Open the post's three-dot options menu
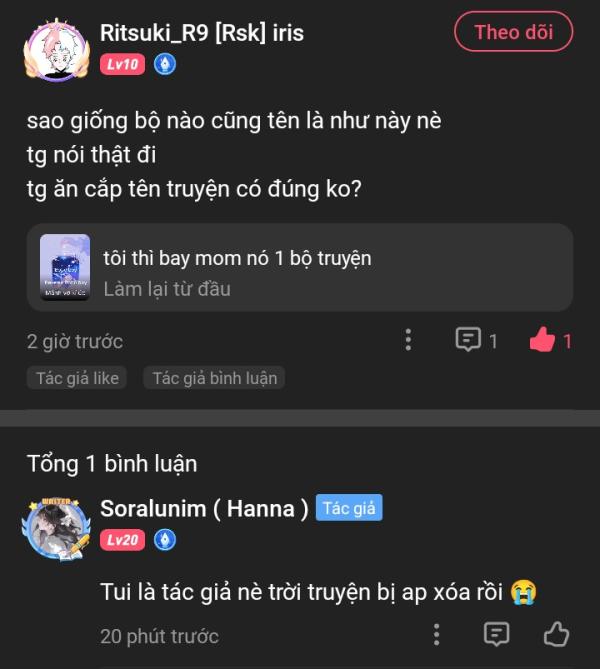Viewport: 600px width, 669px height. coord(408,340)
